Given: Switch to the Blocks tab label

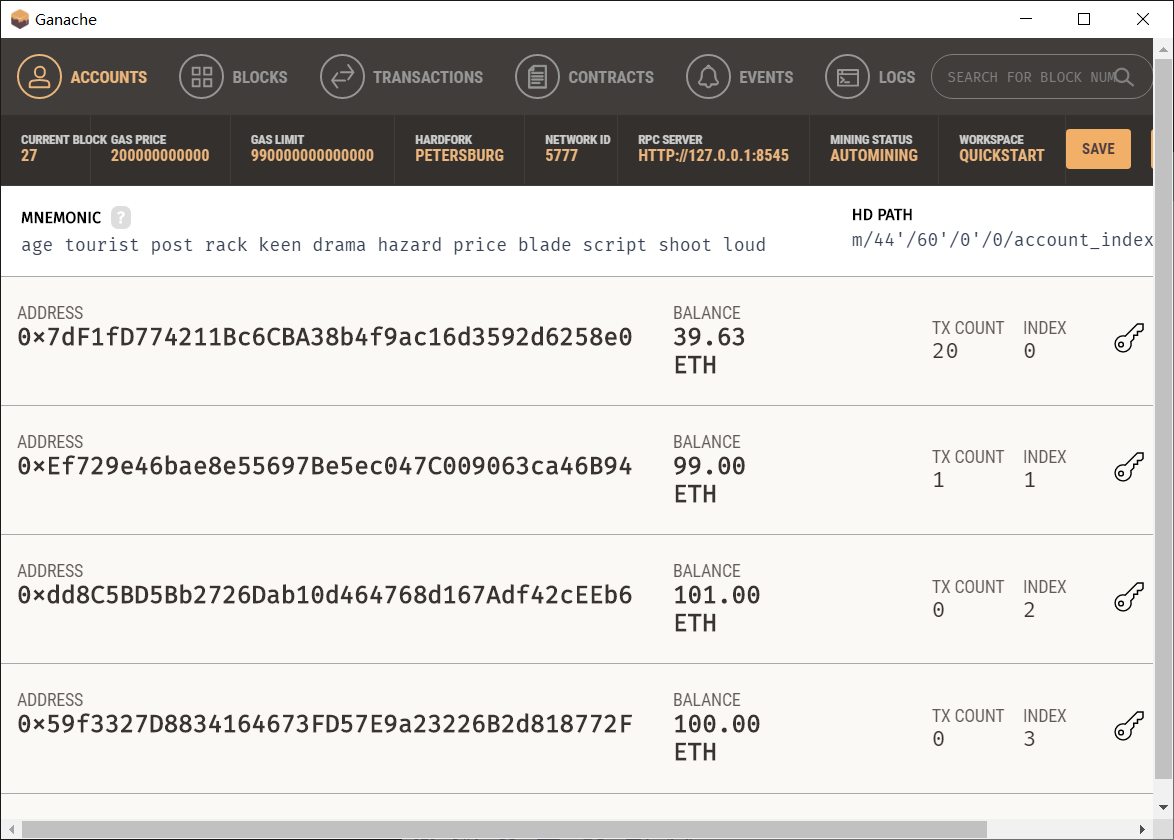Looking at the screenshot, I should coord(260,77).
